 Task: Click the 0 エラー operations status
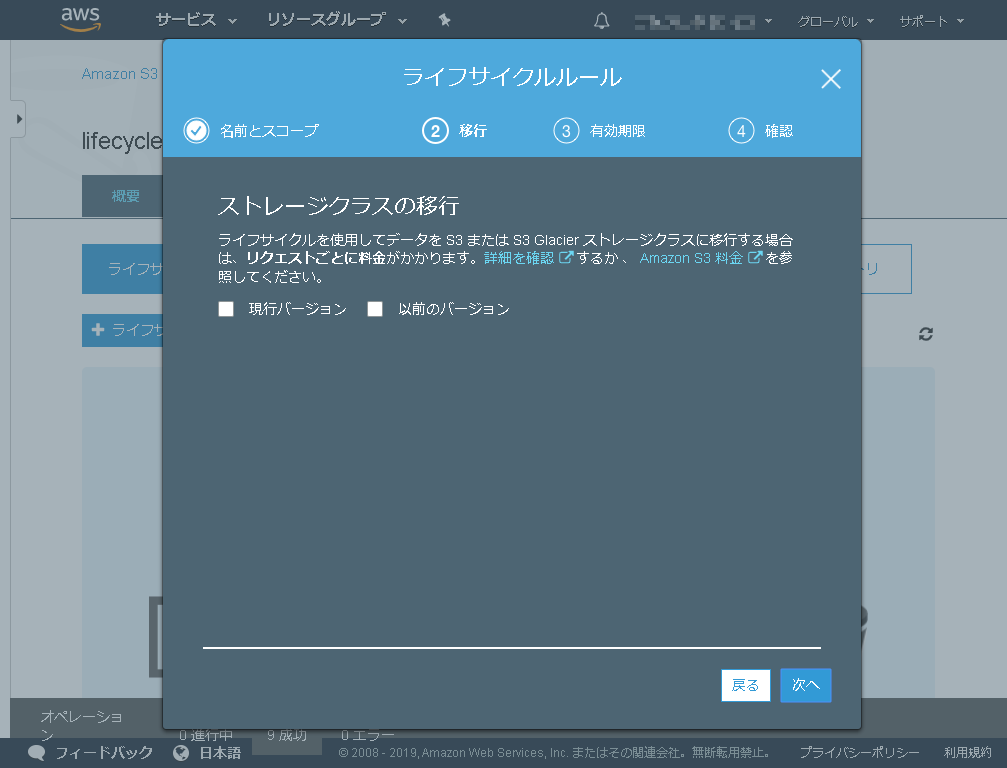tap(367, 735)
